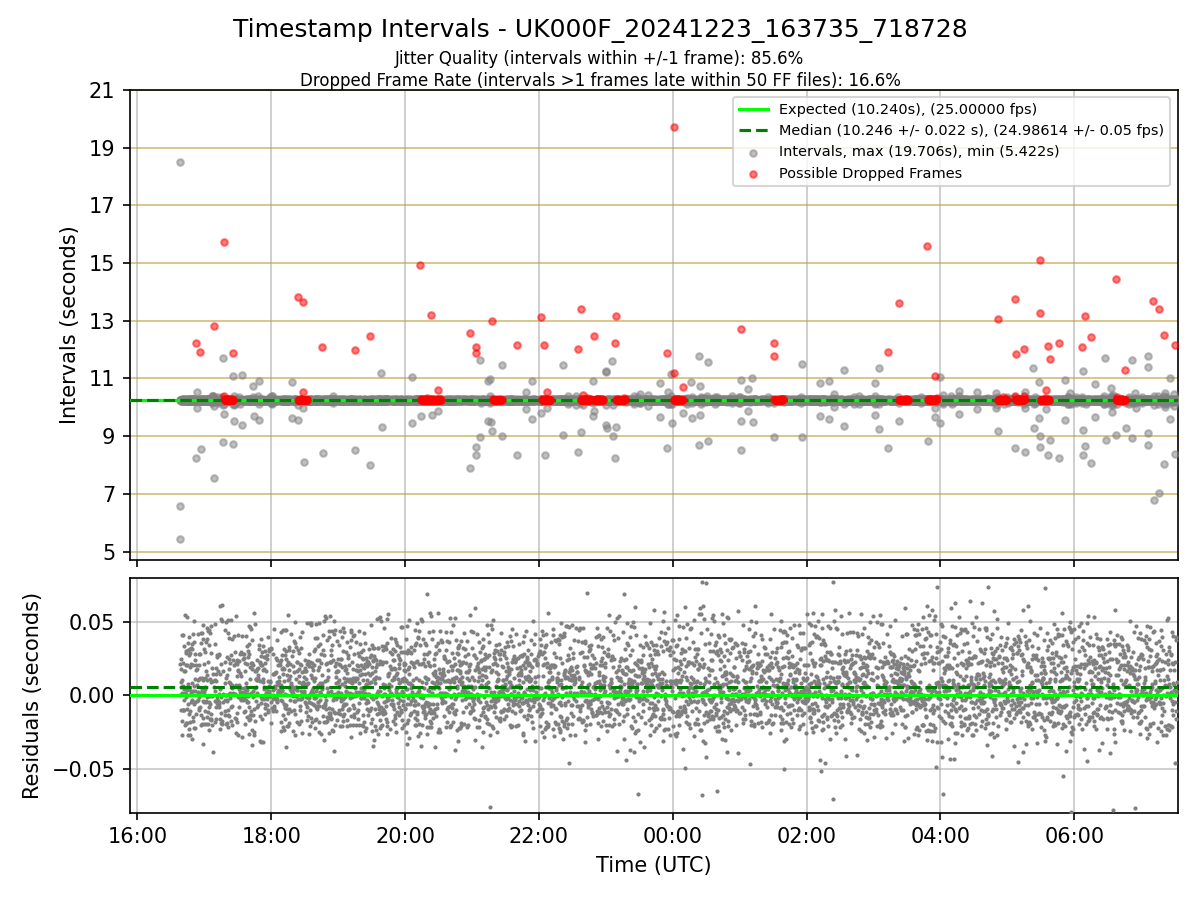Click the 18:00 time tick label
Viewport: 1200px width, 900px height.
tap(271, 835)
